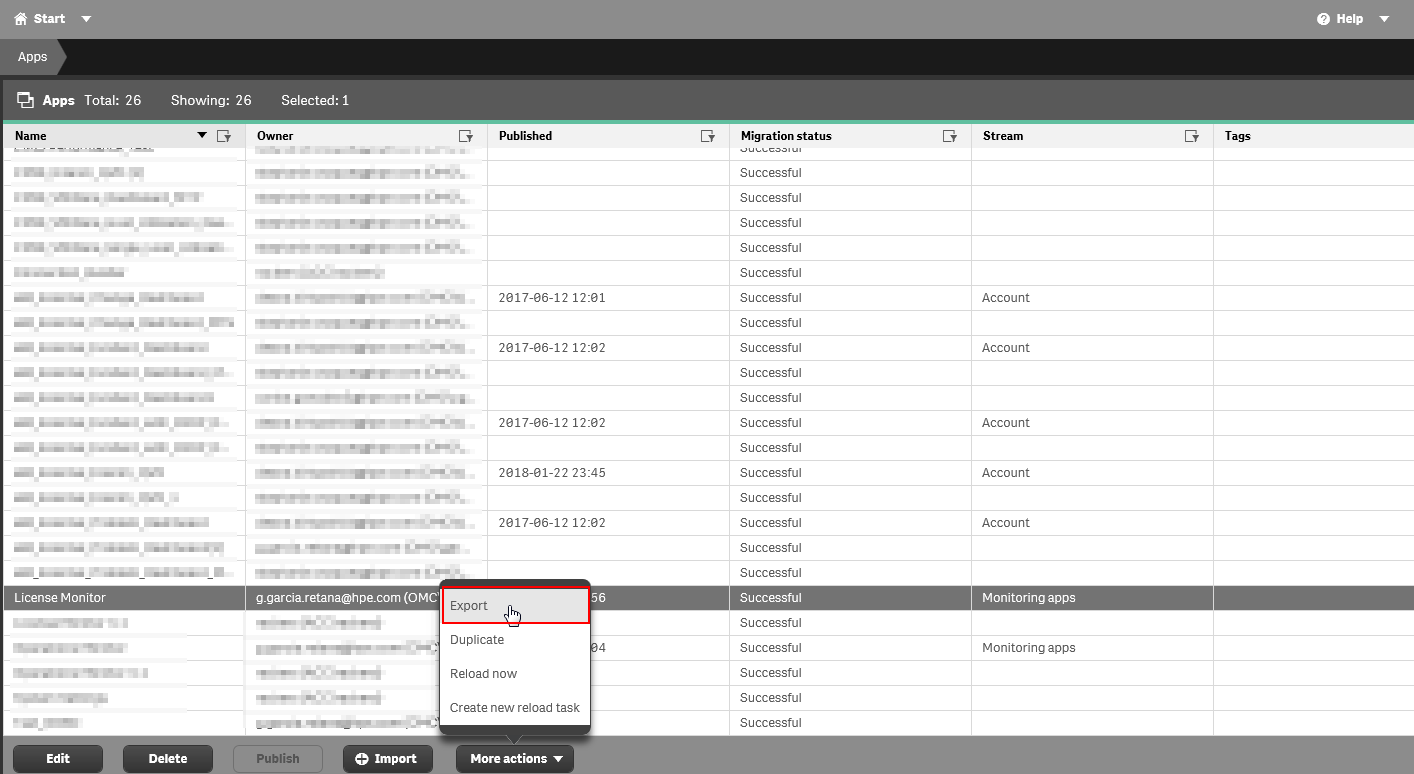Choose Duplicate from More actions menu

[515, 640]
